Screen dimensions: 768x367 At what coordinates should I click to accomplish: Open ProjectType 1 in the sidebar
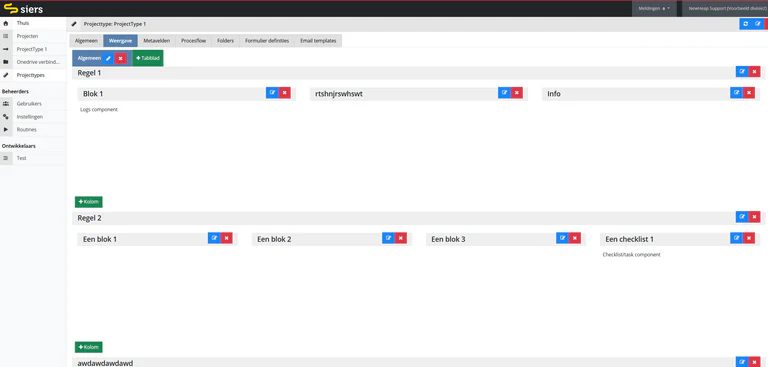pyautogui.click(x=33, y=49)
